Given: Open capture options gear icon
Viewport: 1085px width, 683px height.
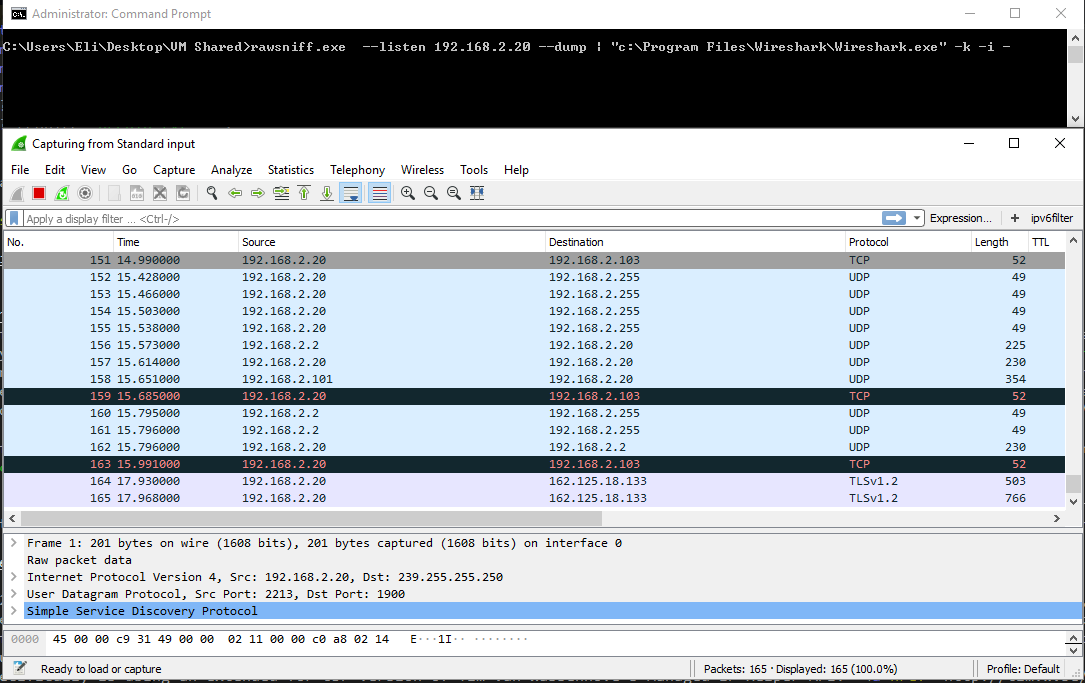Looking at the screenshot, I should click(84, 194).
